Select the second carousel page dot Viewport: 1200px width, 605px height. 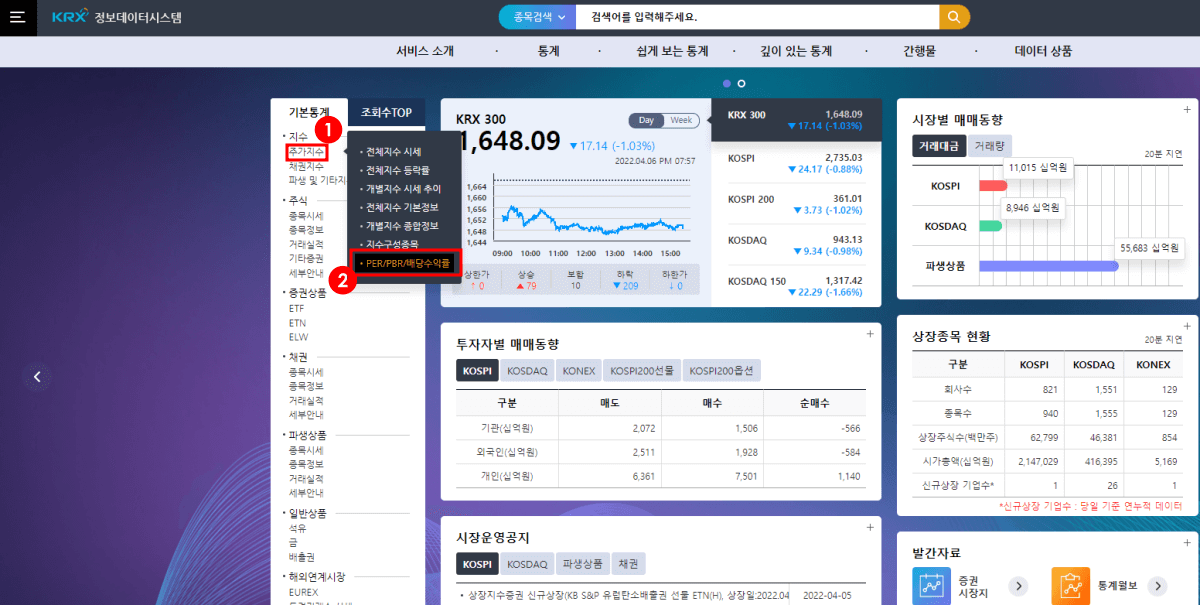pos(741,84)
